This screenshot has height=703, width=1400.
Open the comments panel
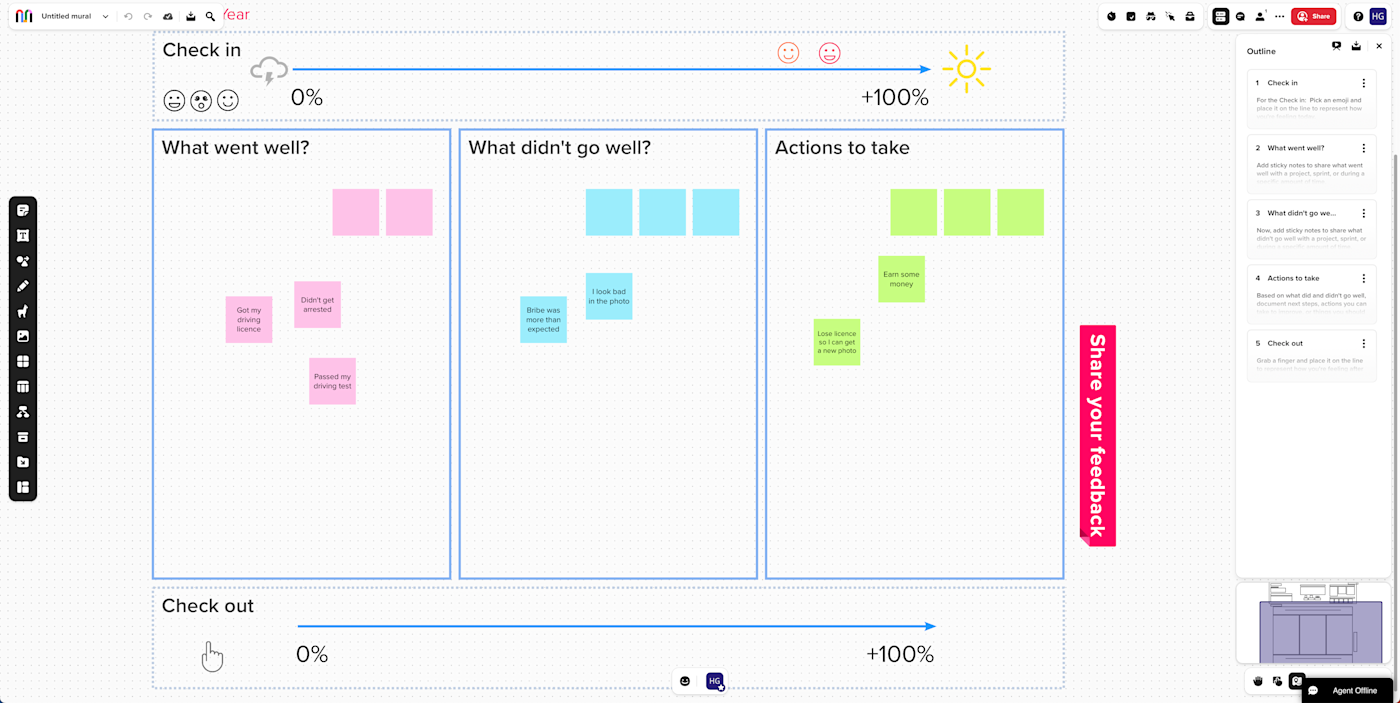[1240, 16]
